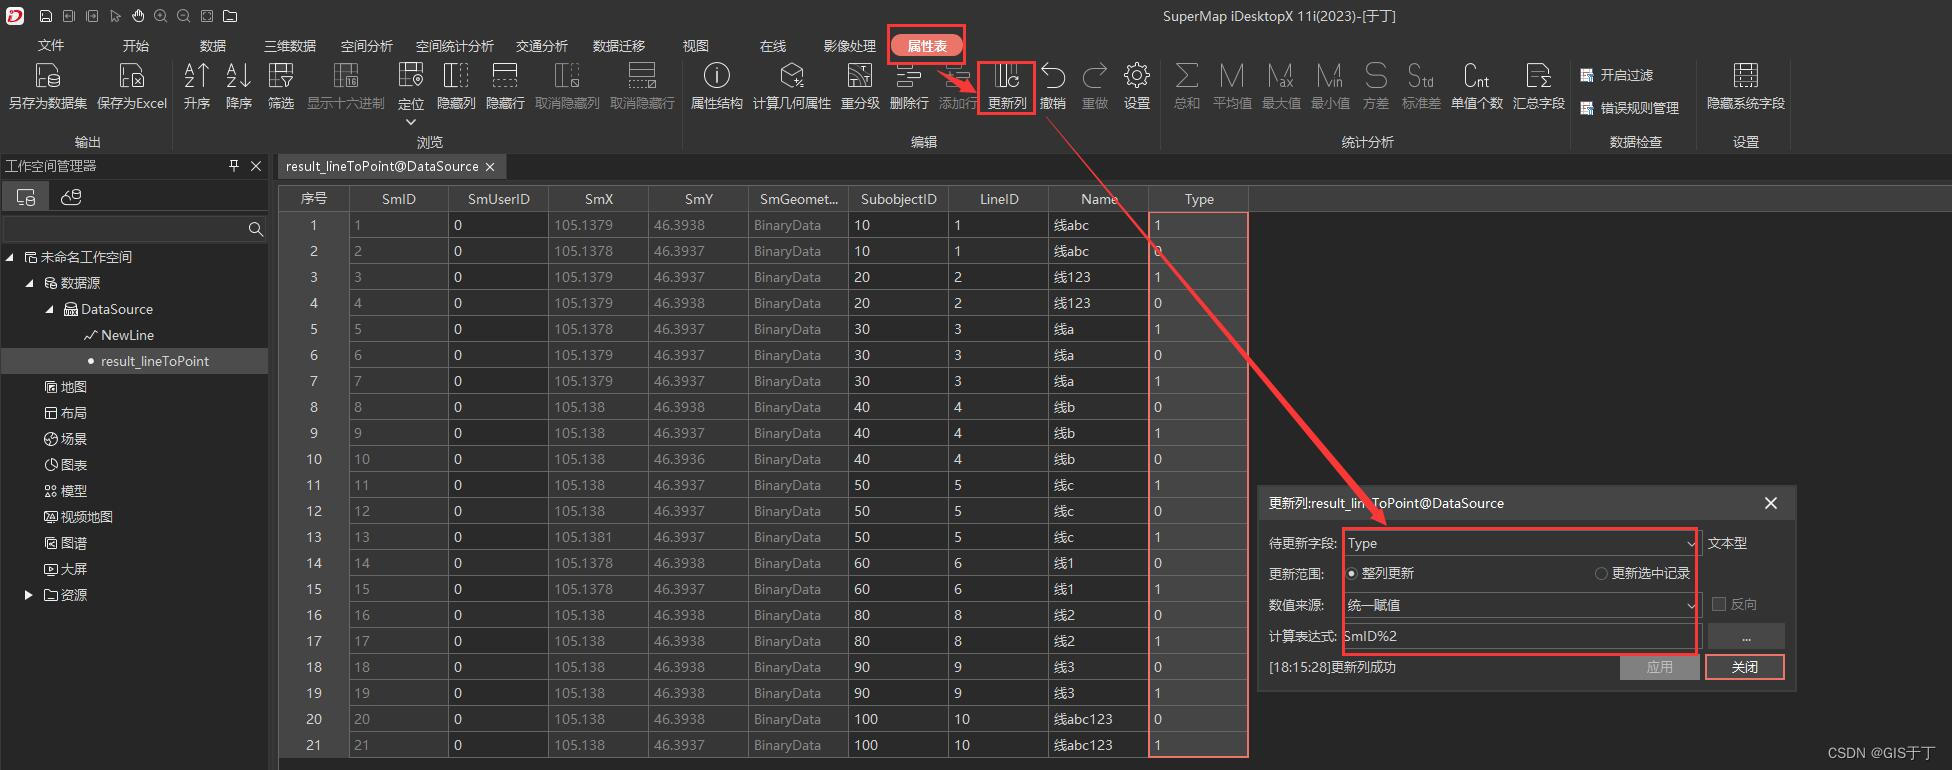This screenshot has height=770, width=1952.
Task: Click the workspace manager search box
Action: 124,229
